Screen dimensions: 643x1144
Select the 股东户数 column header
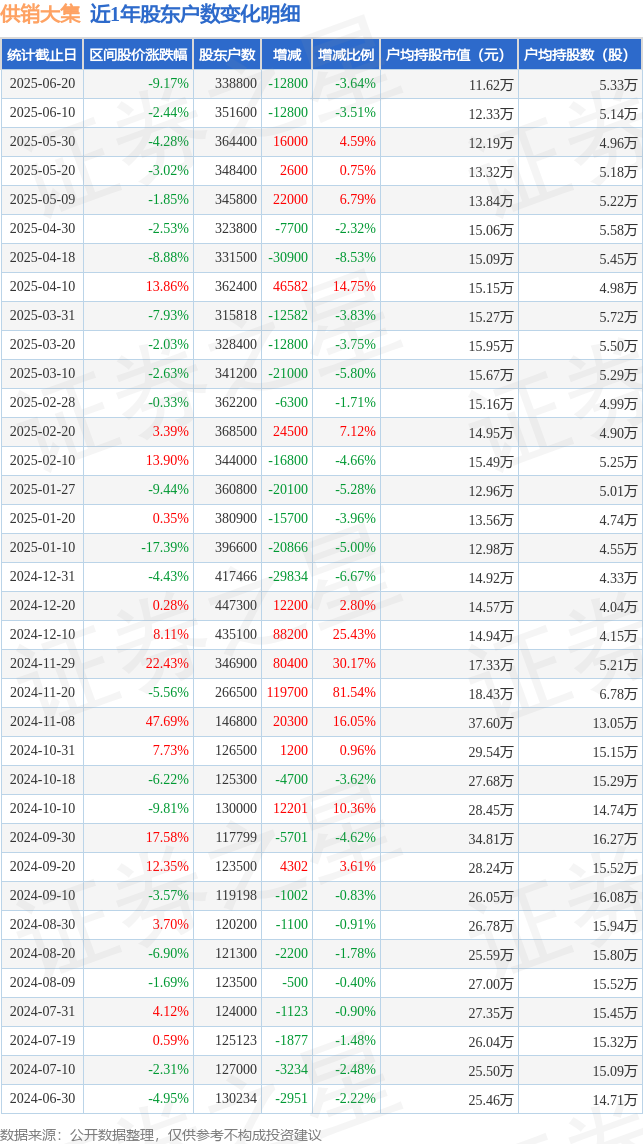point(227,55)
